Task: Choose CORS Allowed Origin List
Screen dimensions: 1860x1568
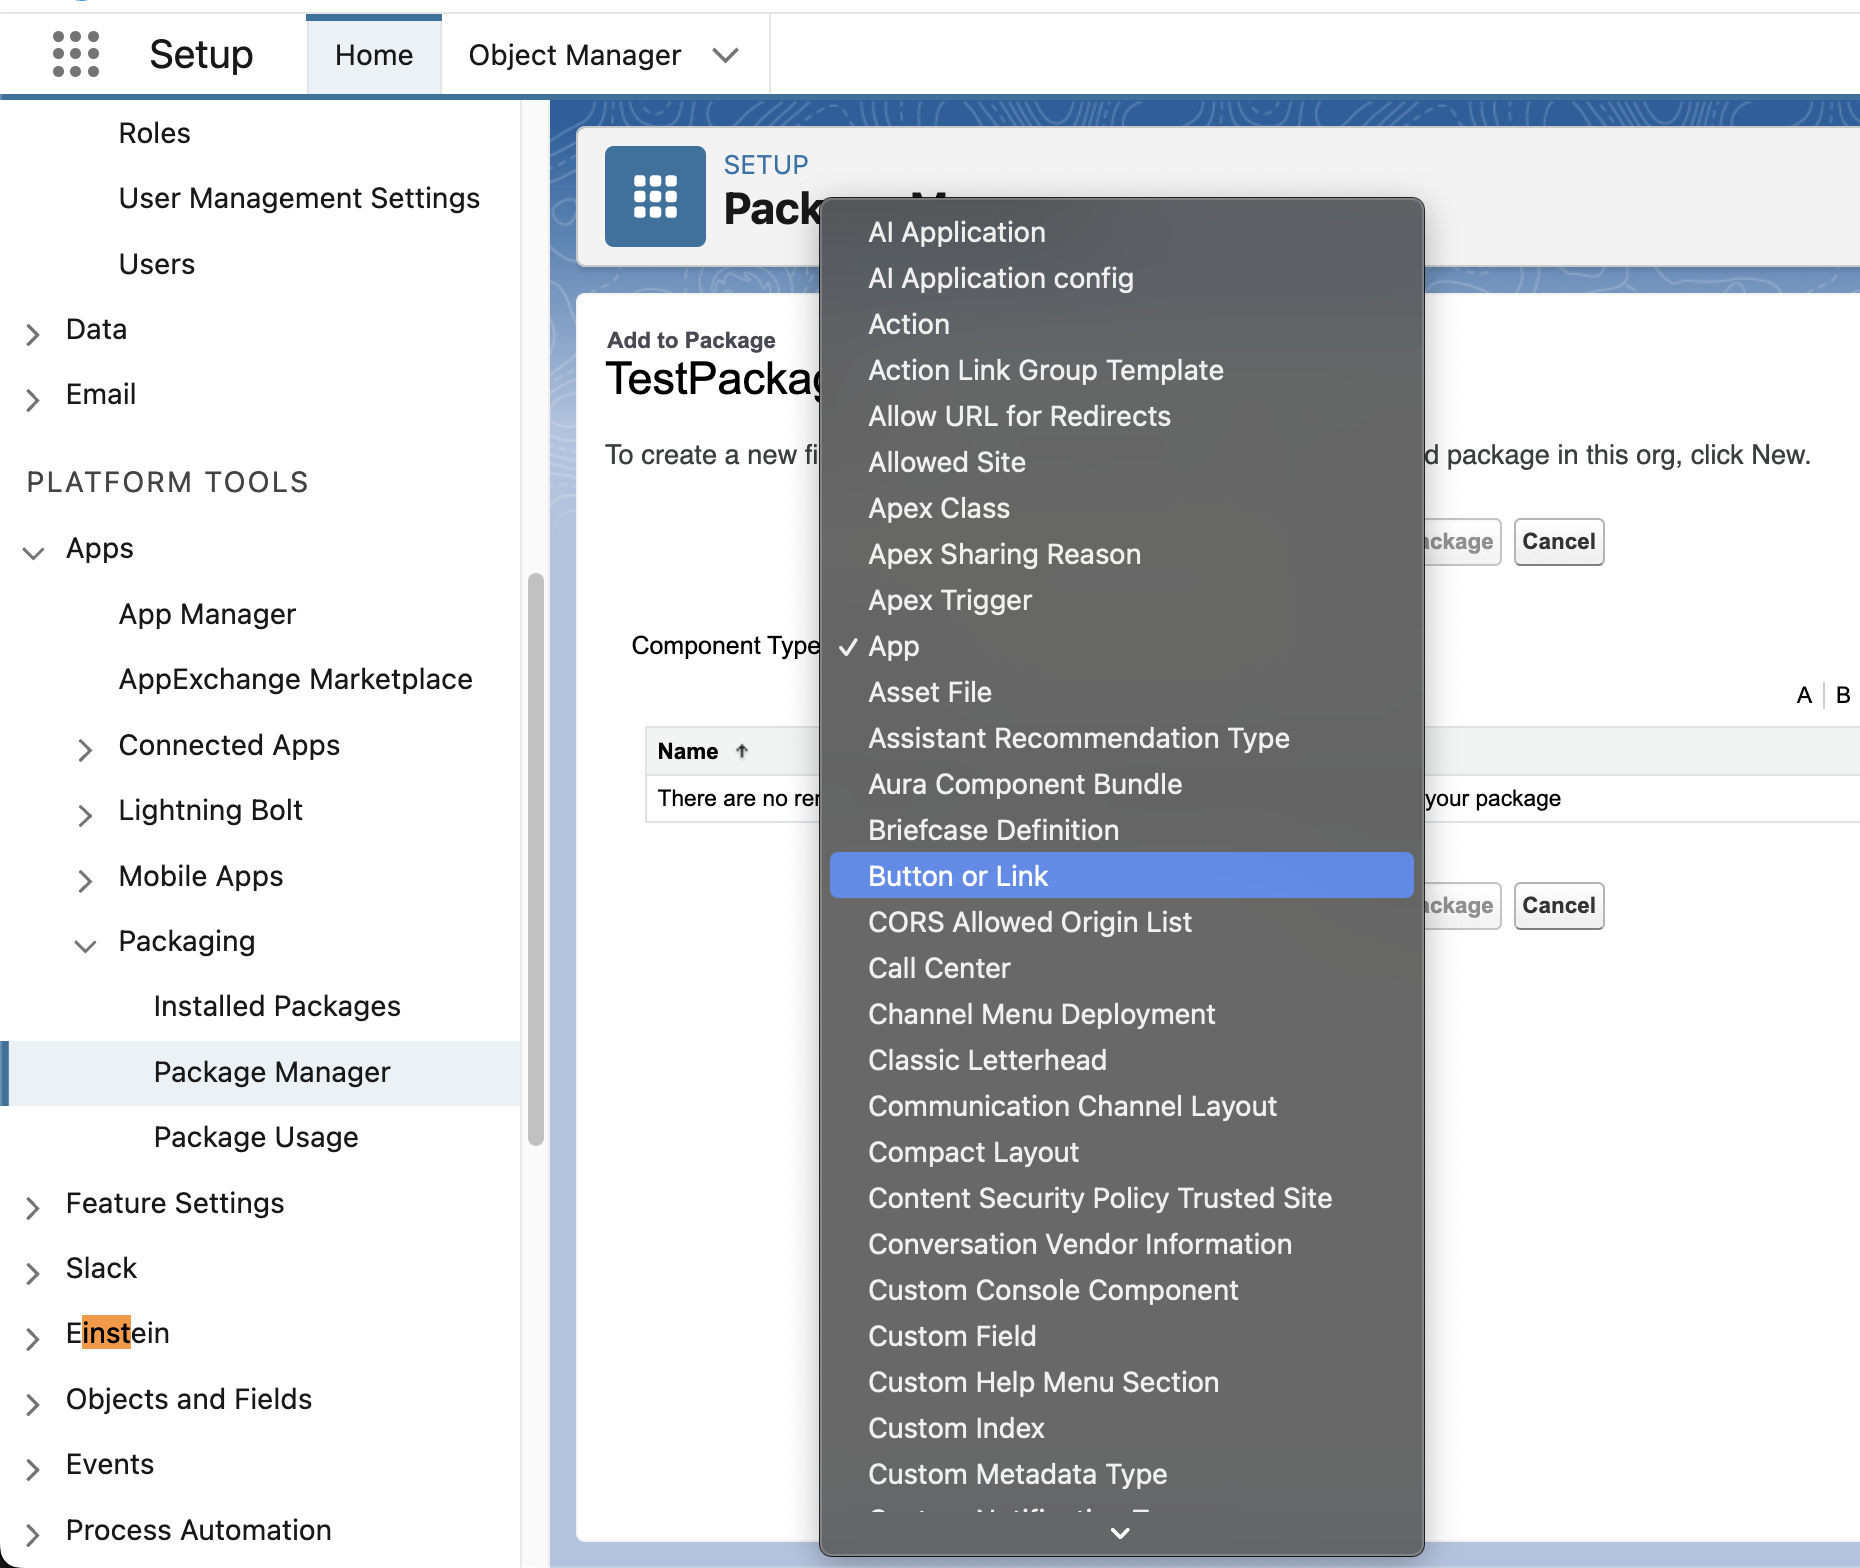Action: coord(1122,922)
